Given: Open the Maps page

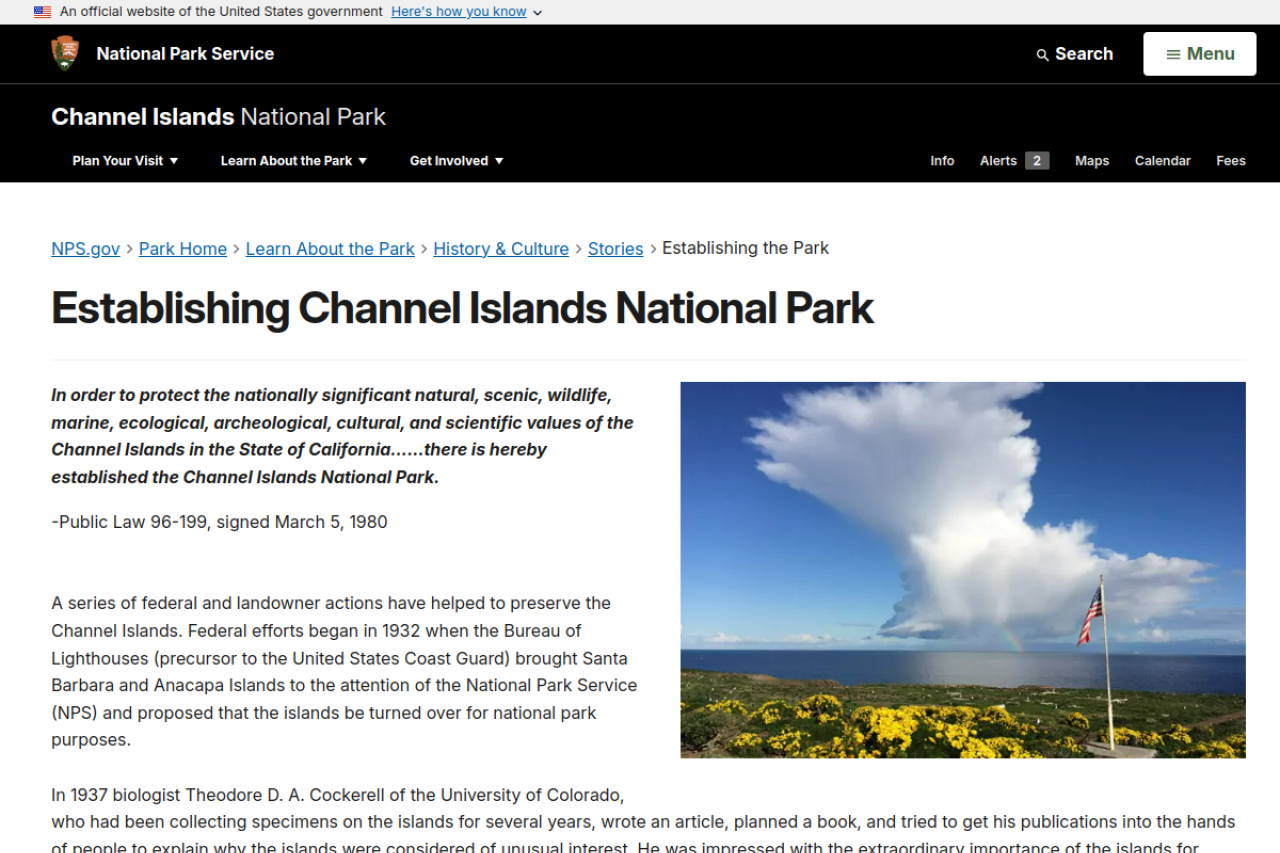Looking at the screenshot, I should 1092,161.
